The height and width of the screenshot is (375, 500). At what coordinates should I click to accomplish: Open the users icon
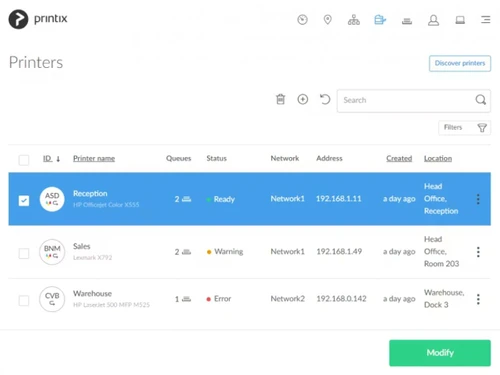click(x=433, y=20)
